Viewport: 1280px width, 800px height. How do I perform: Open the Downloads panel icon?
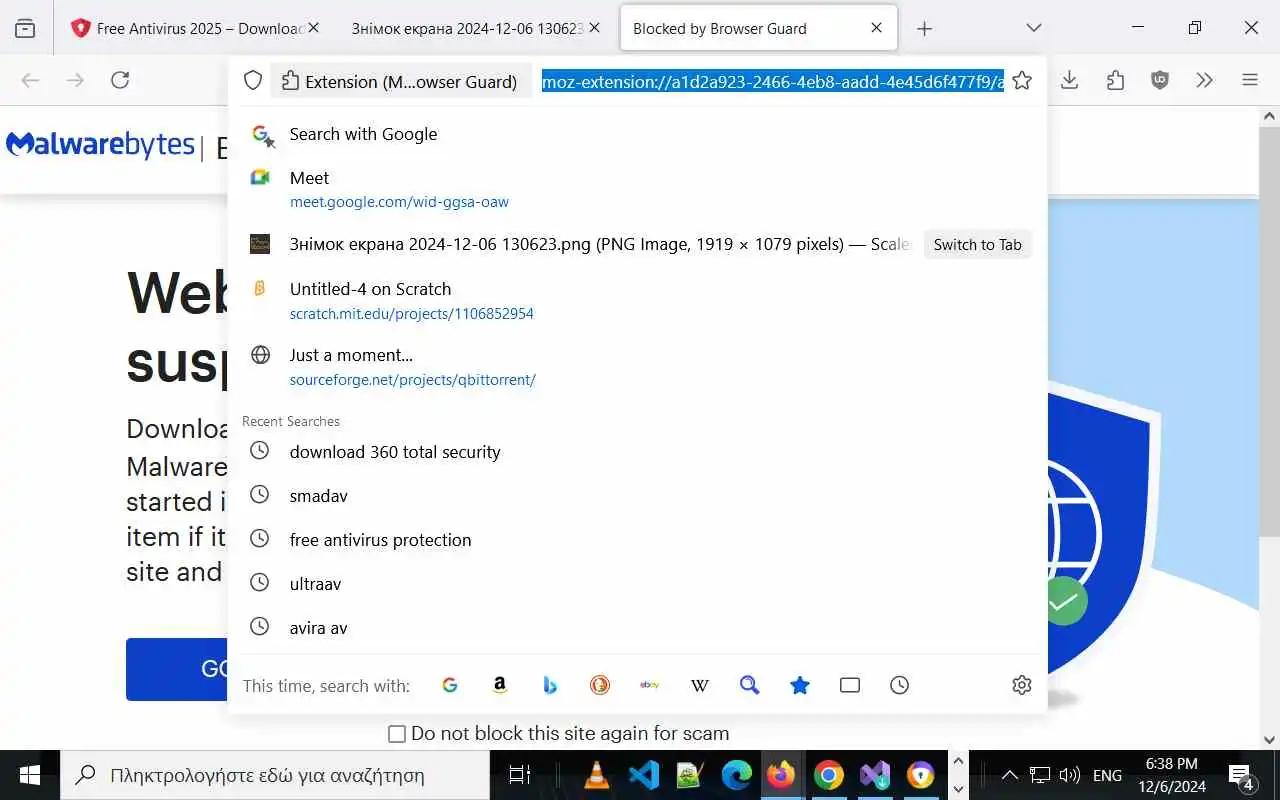[x=1070, y=80]
